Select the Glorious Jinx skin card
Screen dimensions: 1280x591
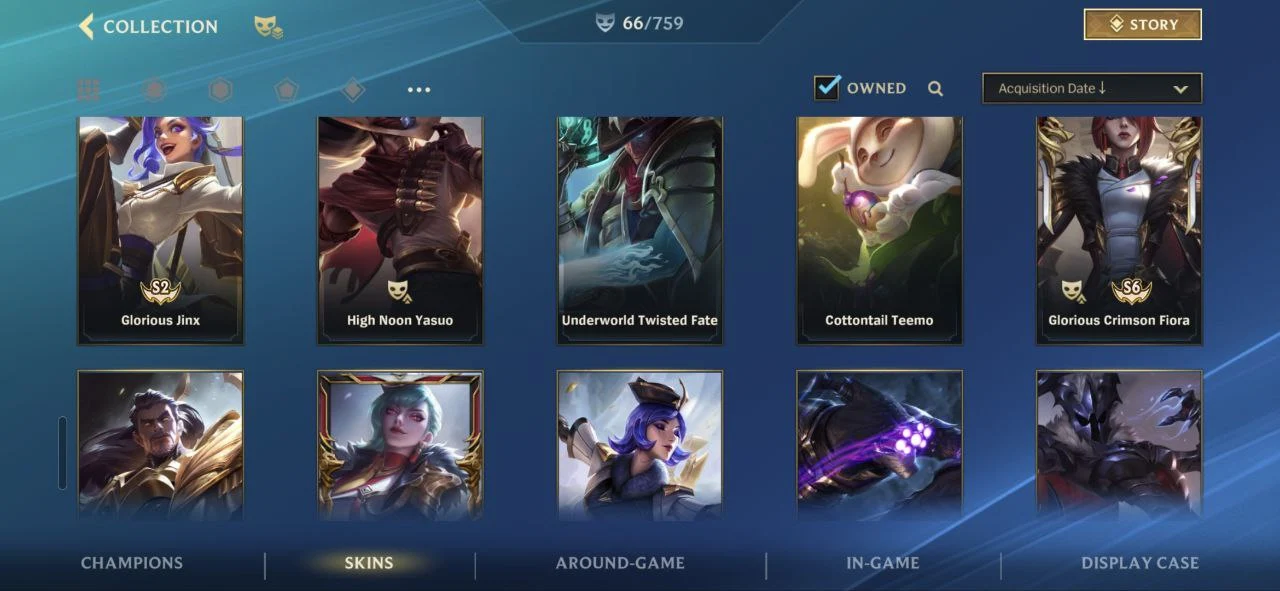pyautogui.click(x=160, y=230)
